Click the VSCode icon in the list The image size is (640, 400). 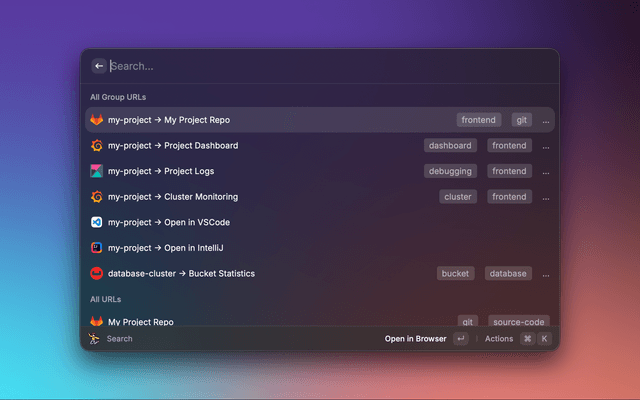pyautogui.click(x=97, y=222)
